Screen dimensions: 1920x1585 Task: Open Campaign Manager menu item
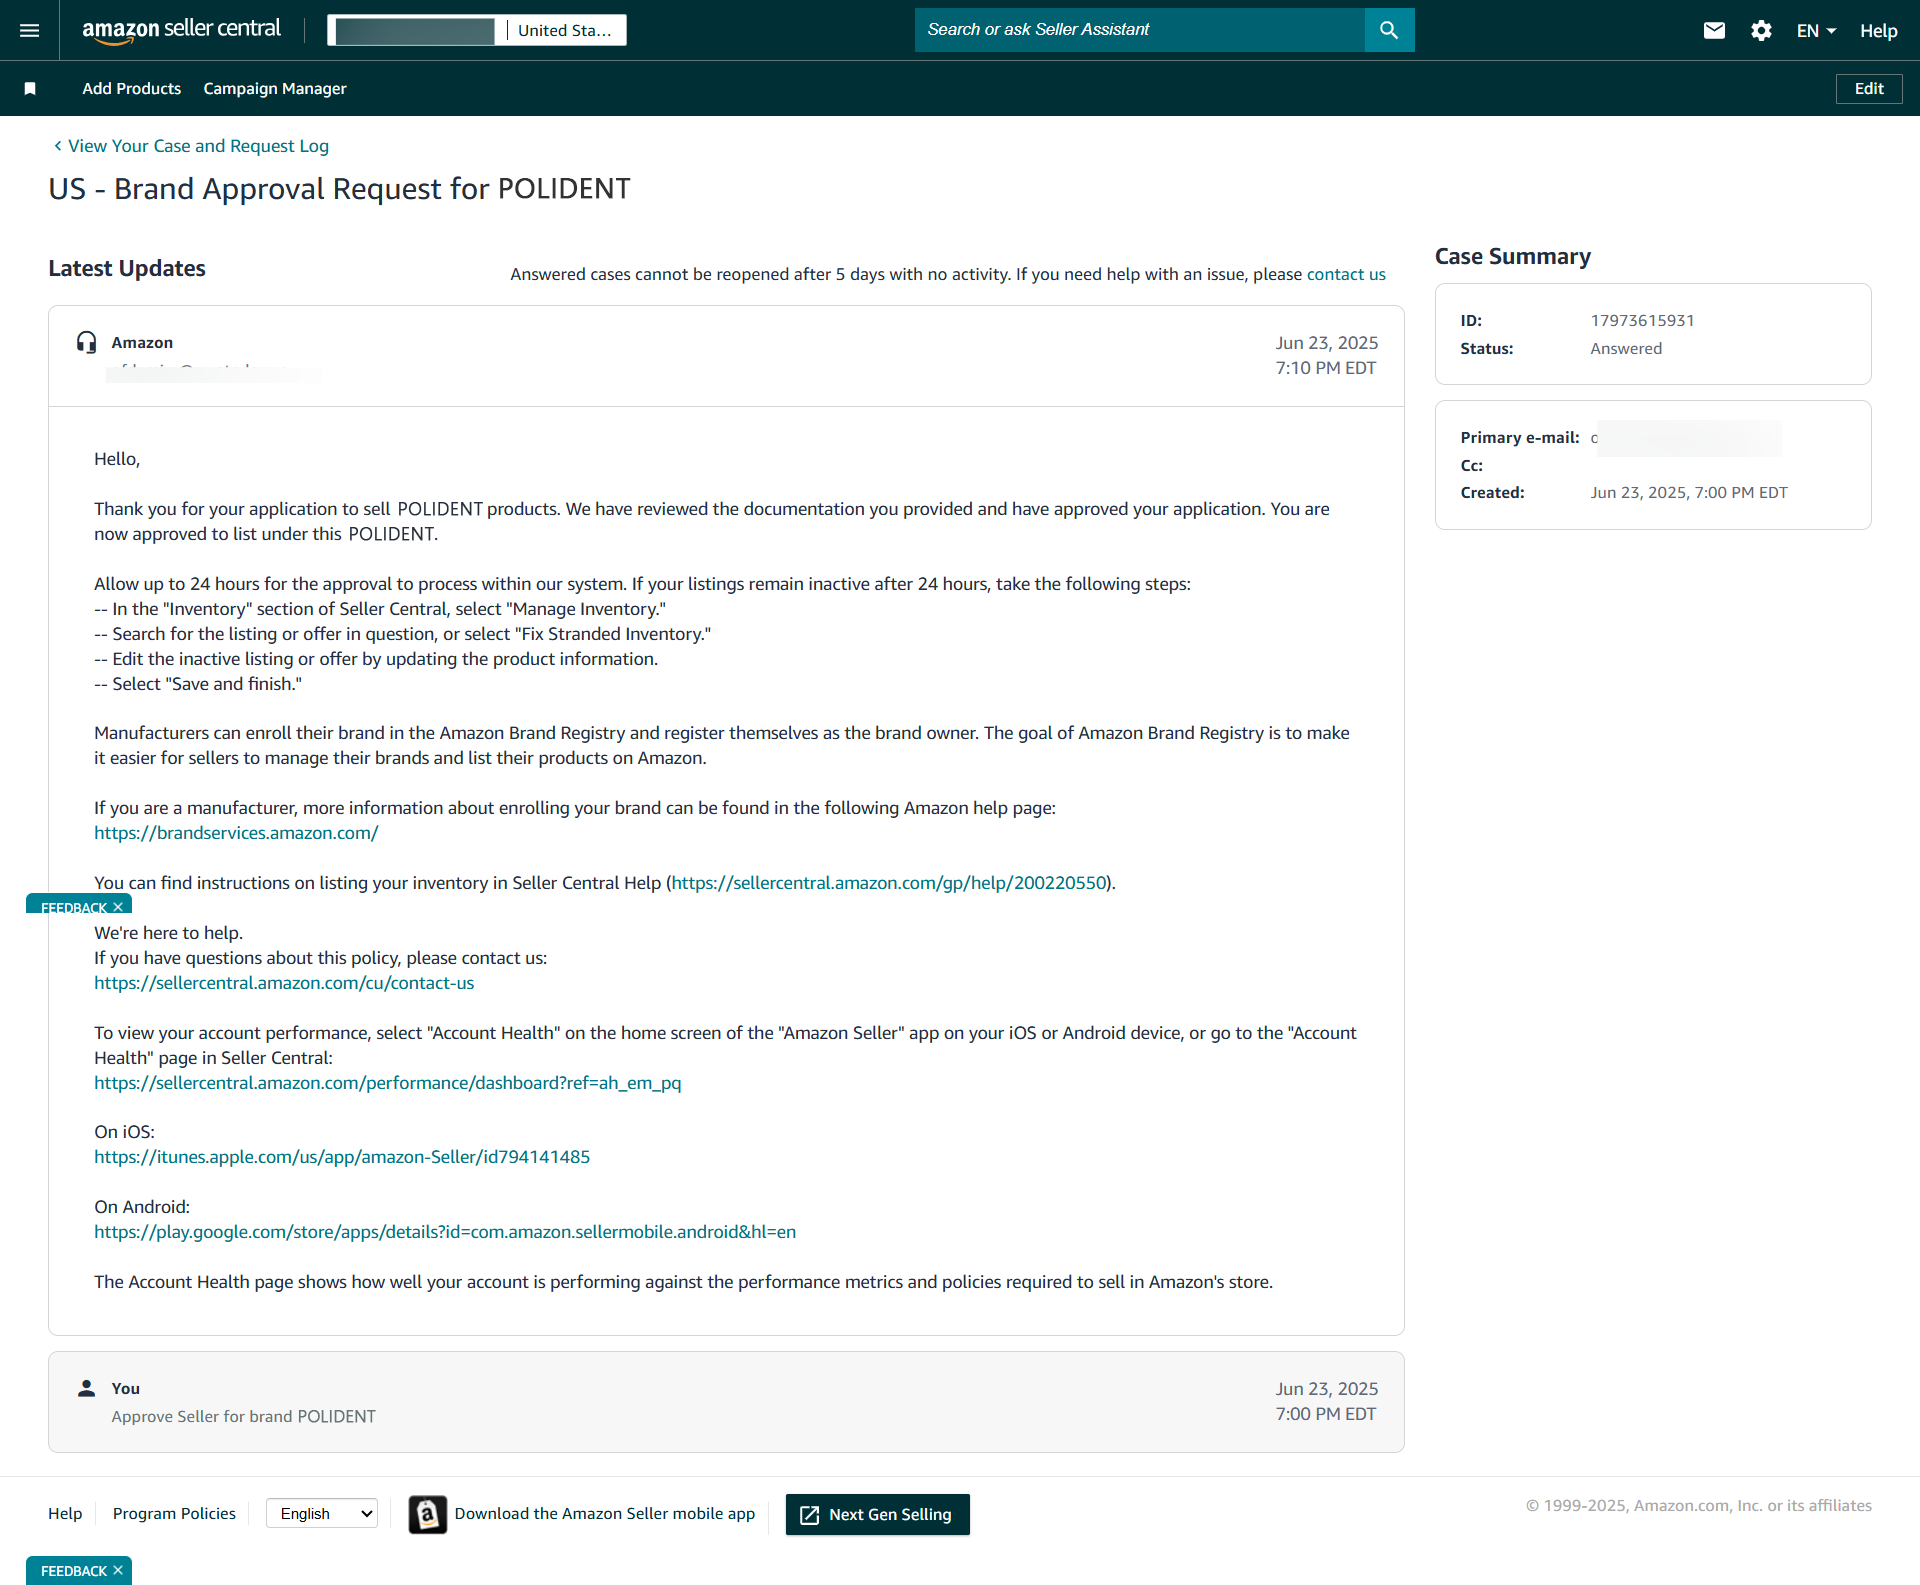point(275,89)
